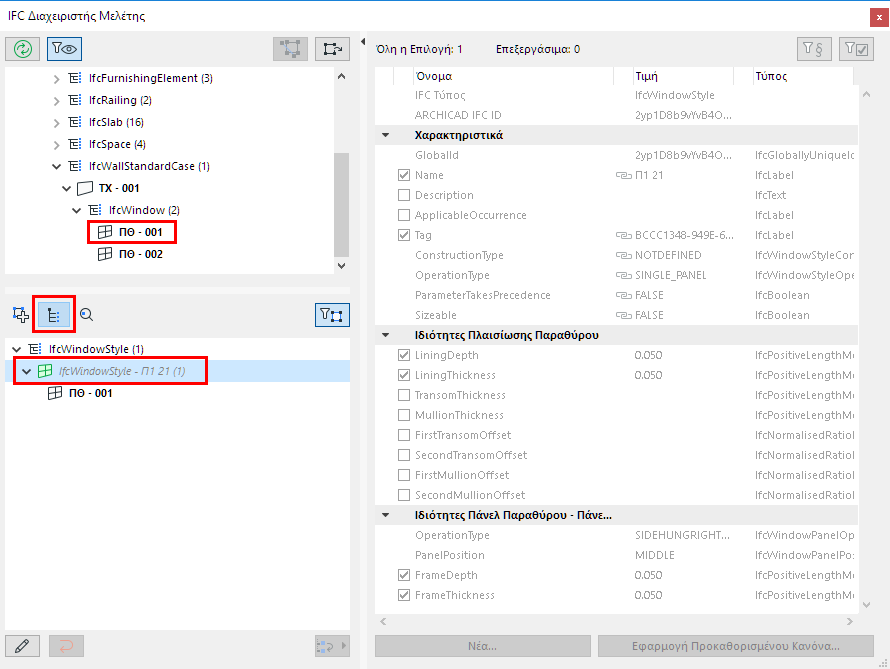Image resolution: width=890 pixels, height=669 pixels.
Task: Uncheck the LiningThickness checkbox
Action: tap(404, 375)
